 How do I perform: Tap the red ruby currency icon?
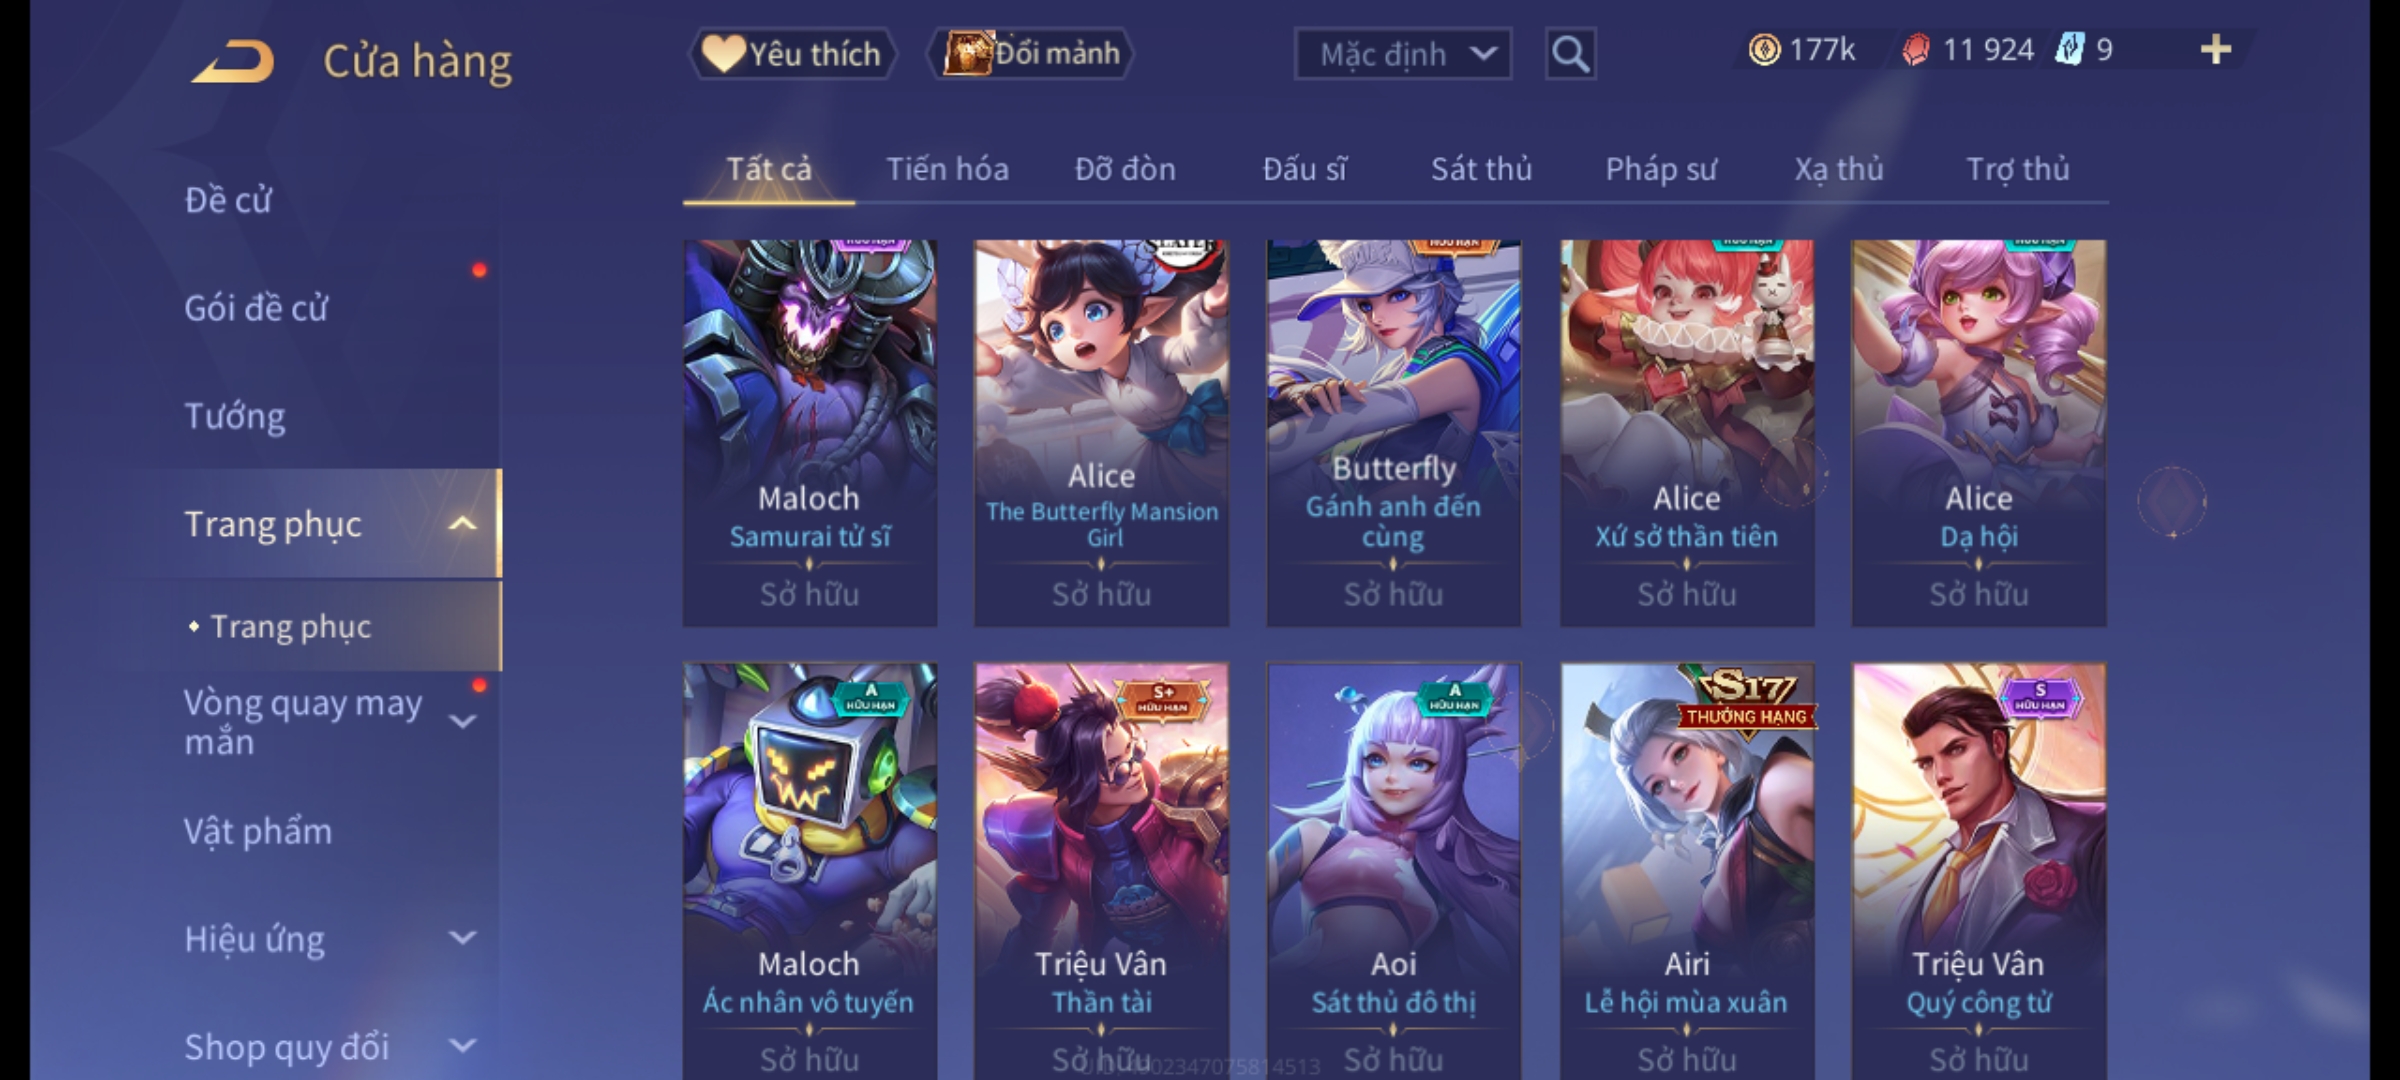pos(1916,50)
